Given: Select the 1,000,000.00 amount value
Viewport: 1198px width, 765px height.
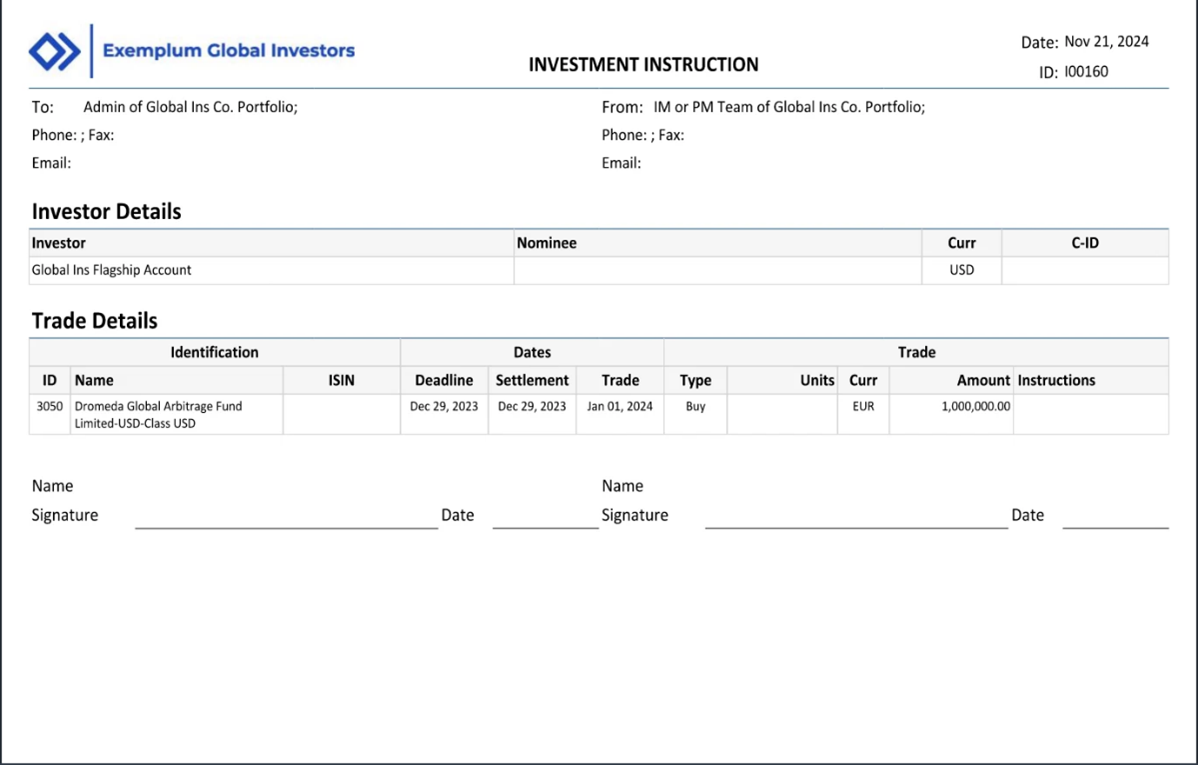Looking at the screenshot, I should pos(975,407).
